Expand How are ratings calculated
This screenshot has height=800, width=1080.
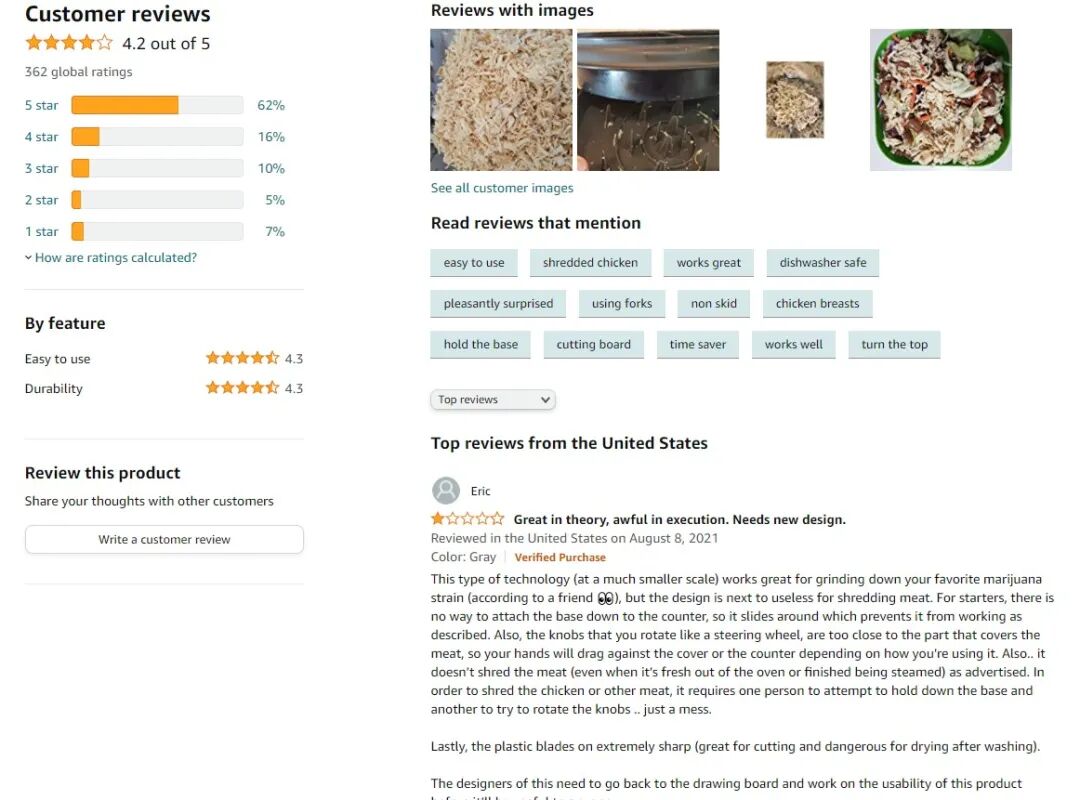[x=111, y=258]
